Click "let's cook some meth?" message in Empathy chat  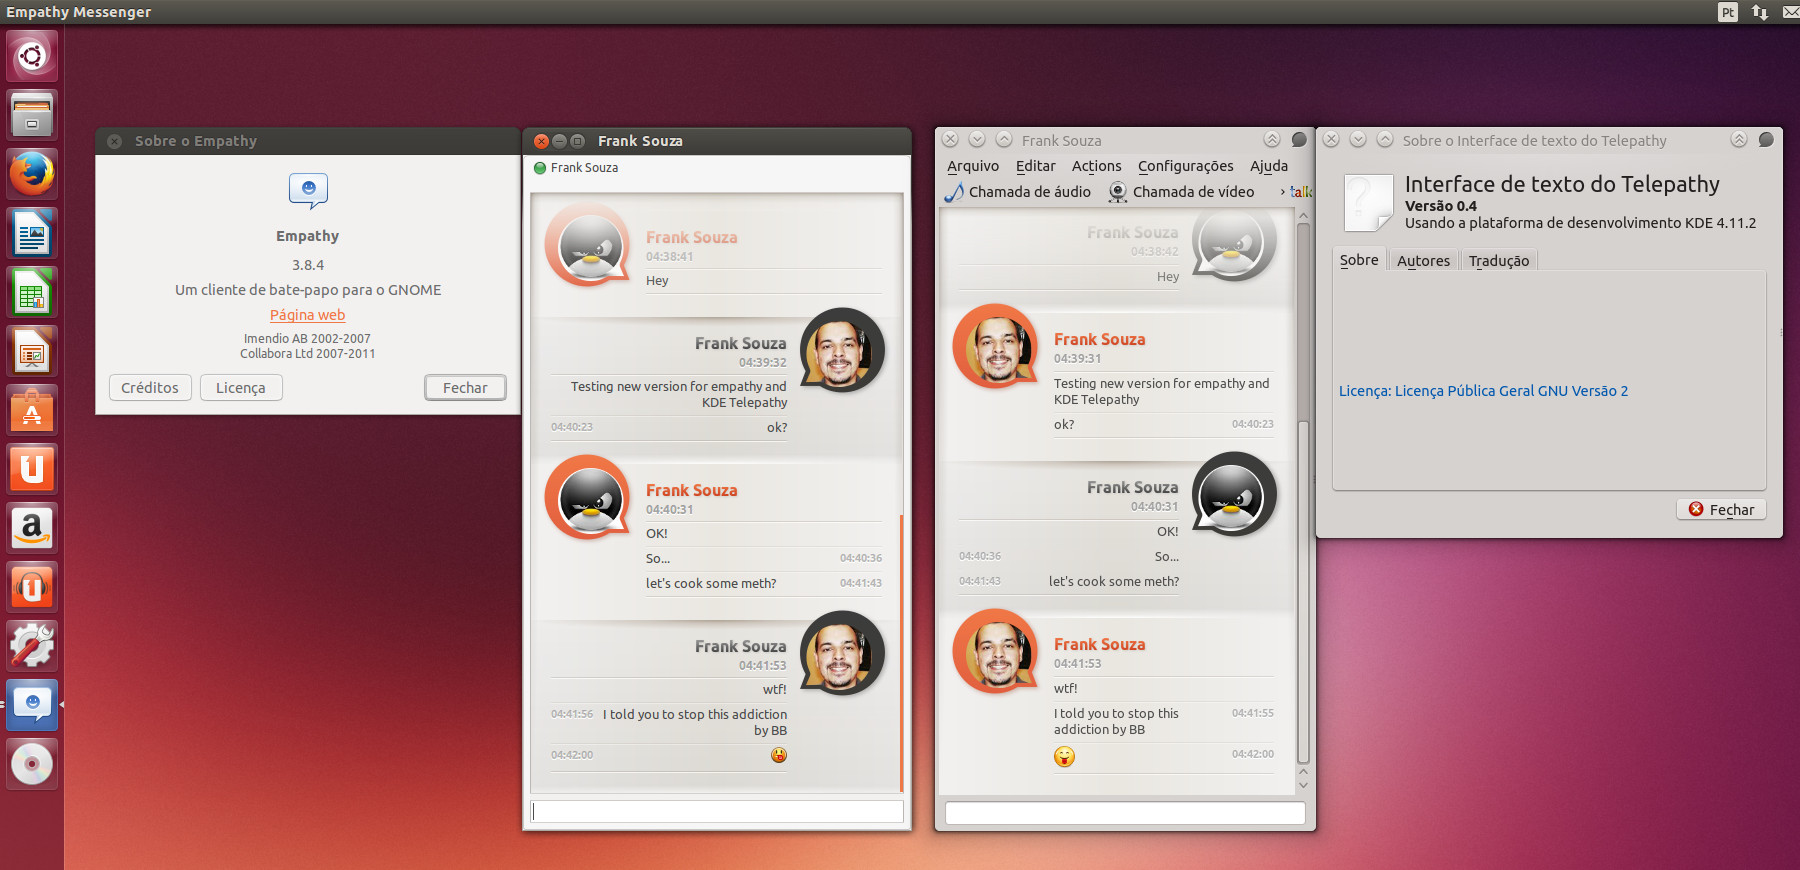coord(711,584)
